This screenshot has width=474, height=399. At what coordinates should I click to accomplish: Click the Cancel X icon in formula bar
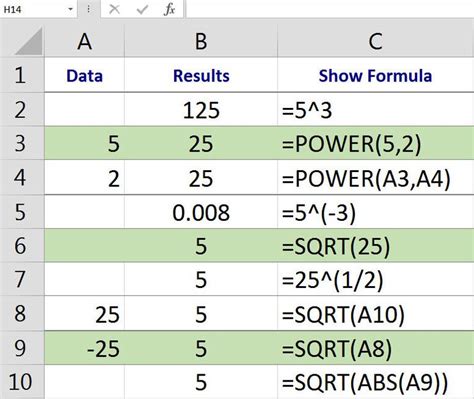click(114, 9)
